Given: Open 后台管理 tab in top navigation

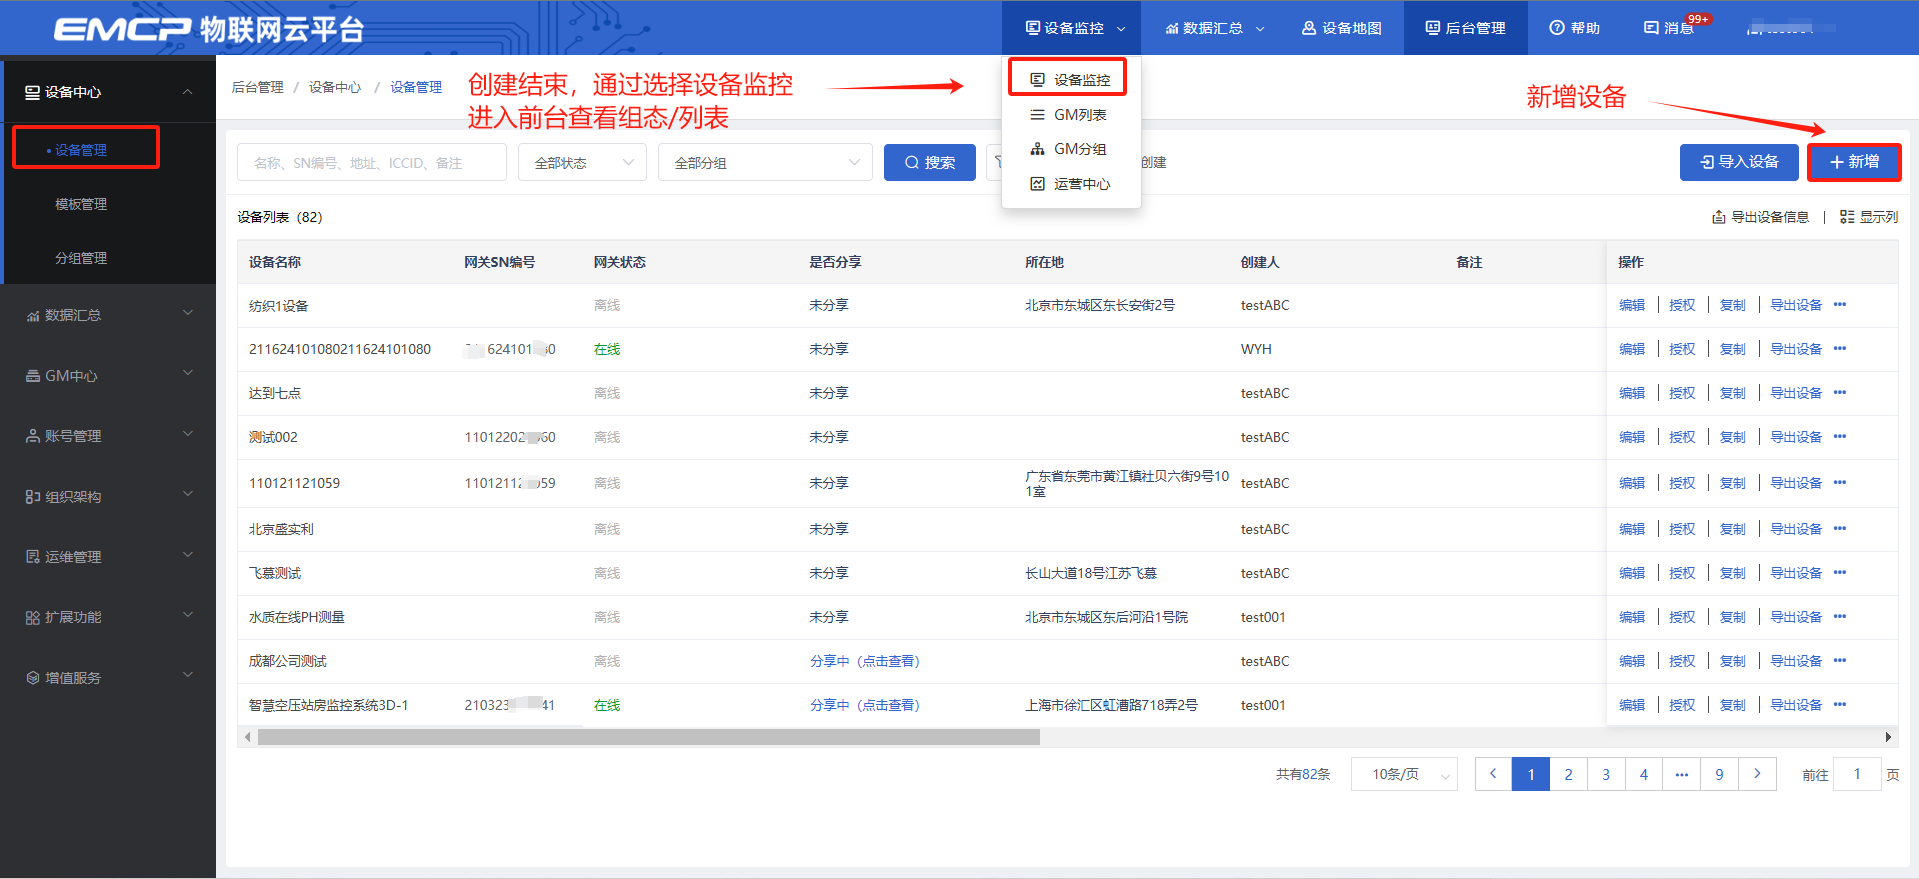Looking at the screenshot, I should (x=1466, y=28).
